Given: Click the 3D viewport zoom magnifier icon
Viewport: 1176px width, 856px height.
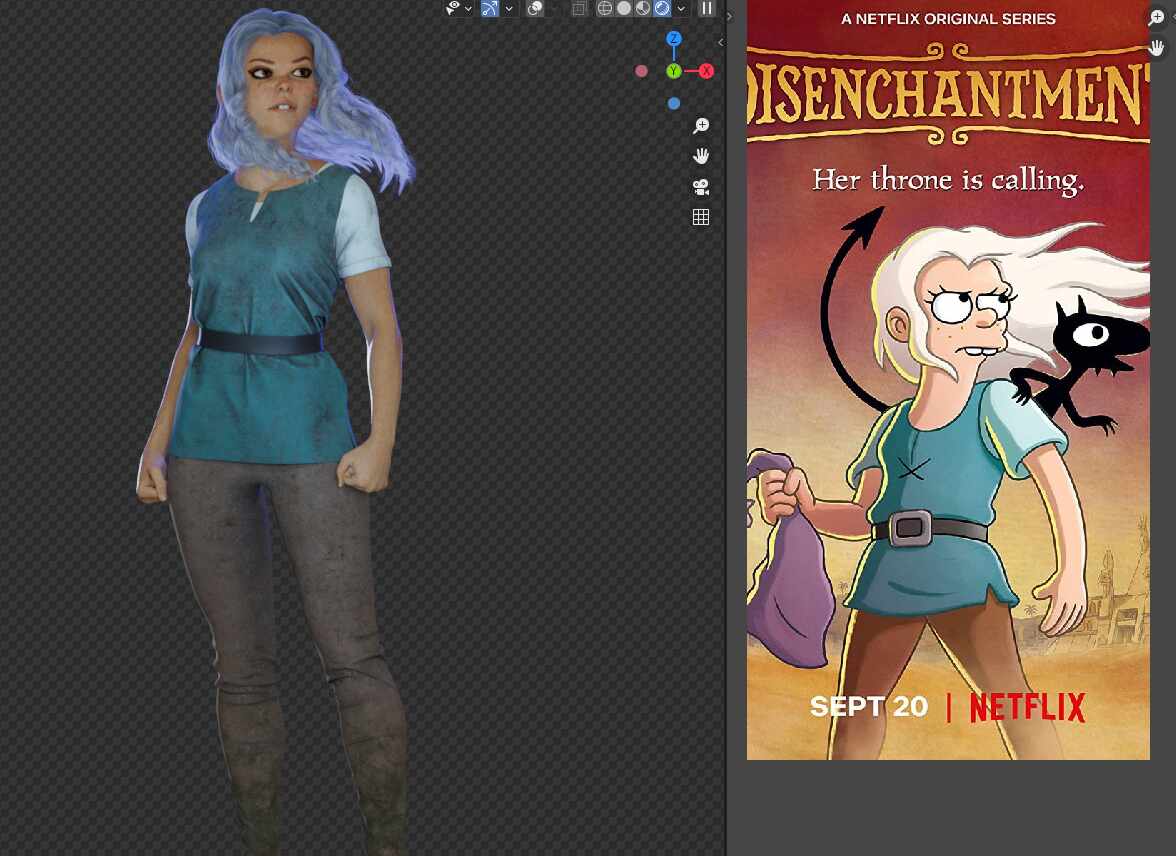Looking at the screenshot, I should pos(700,125).
